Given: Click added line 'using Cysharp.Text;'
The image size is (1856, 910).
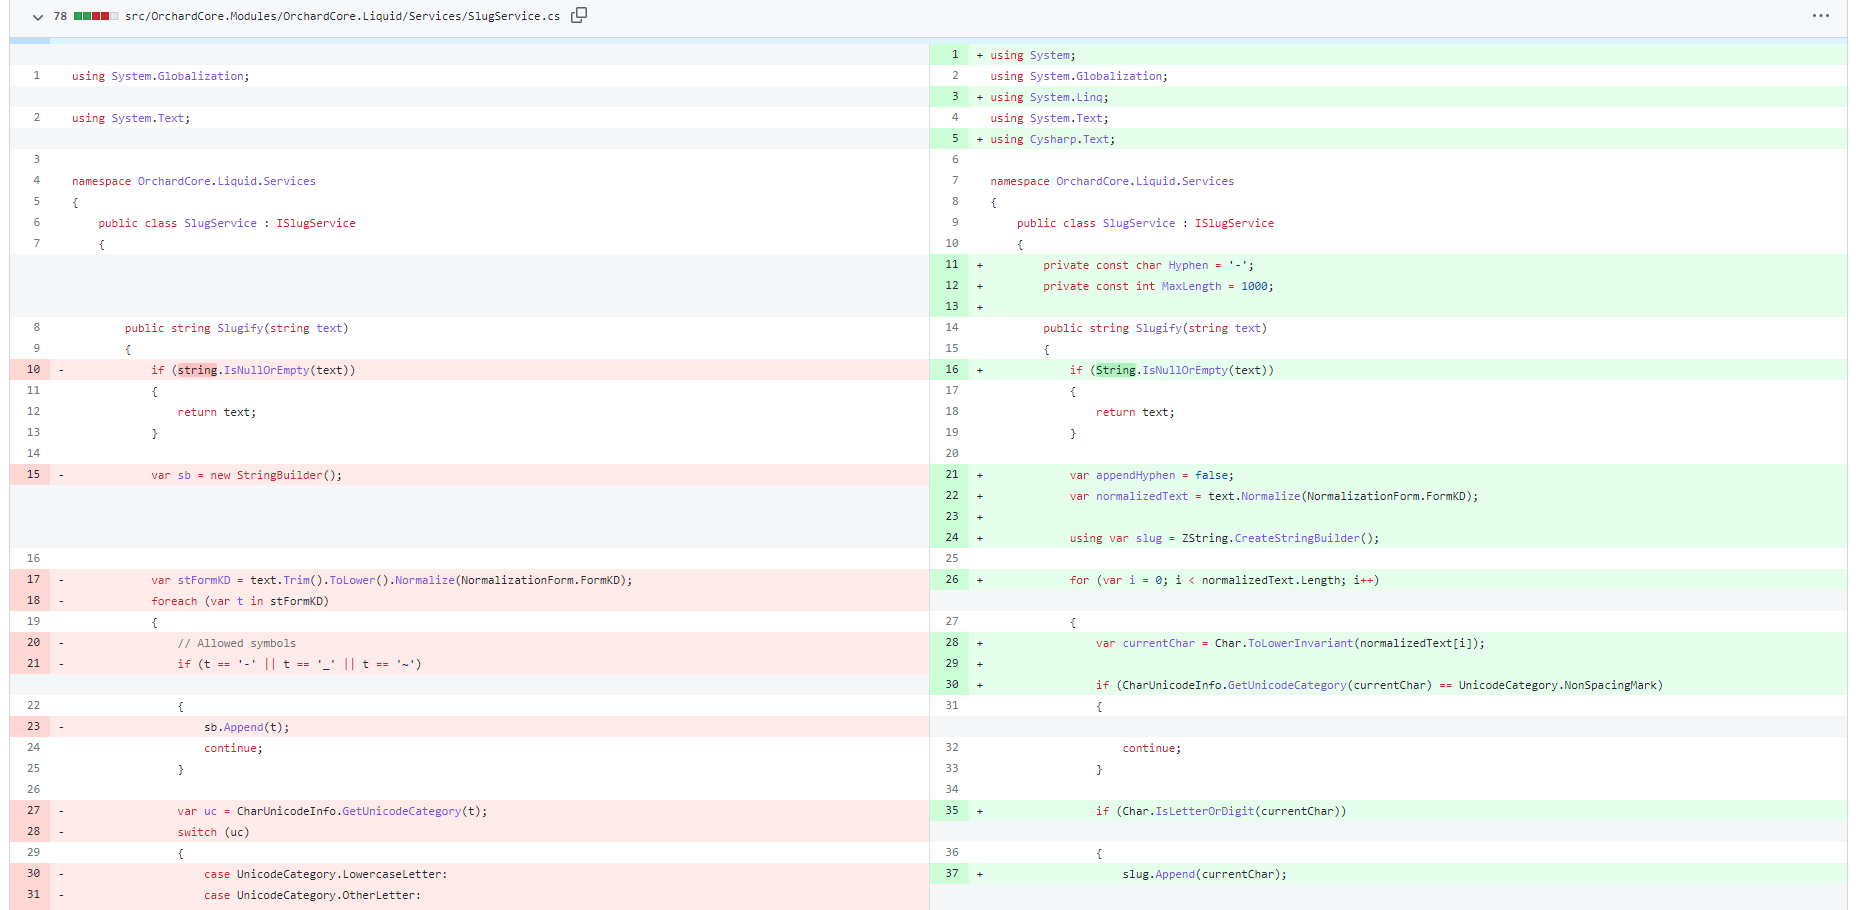Looking at the screenshot, I should [1052, 139].
